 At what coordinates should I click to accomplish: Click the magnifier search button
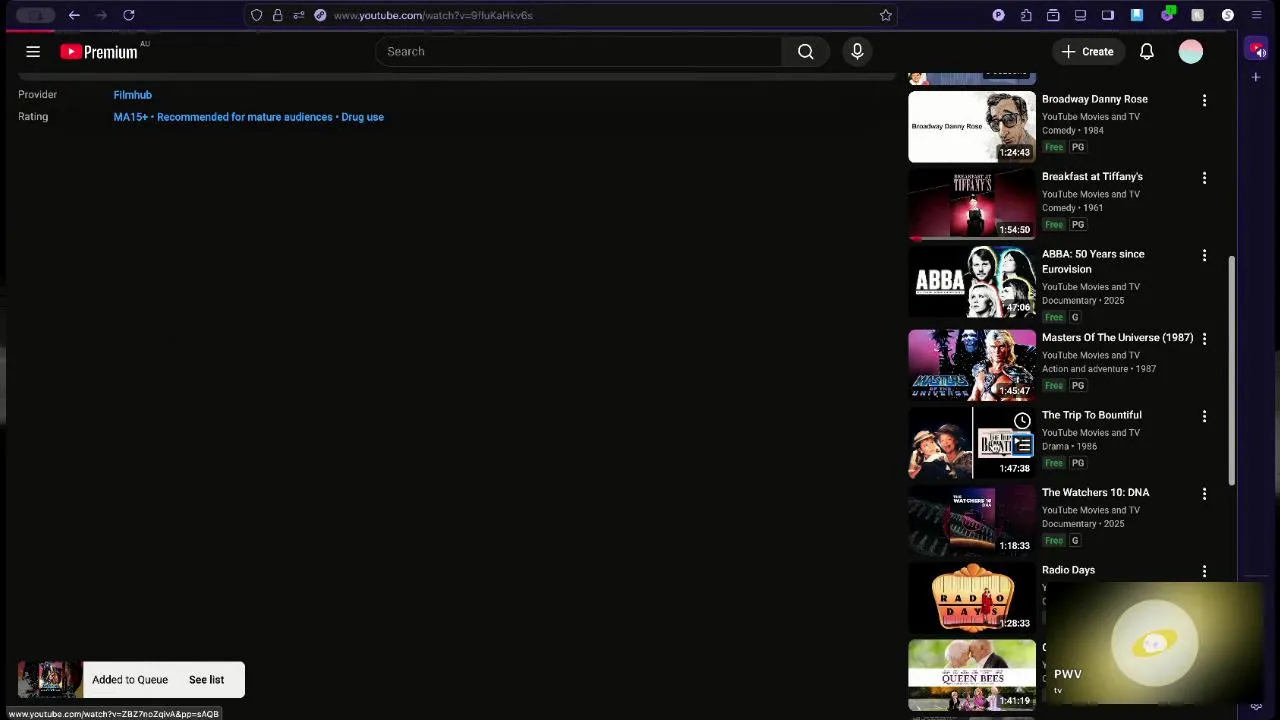pyautogui.click(x=805, y=52)
